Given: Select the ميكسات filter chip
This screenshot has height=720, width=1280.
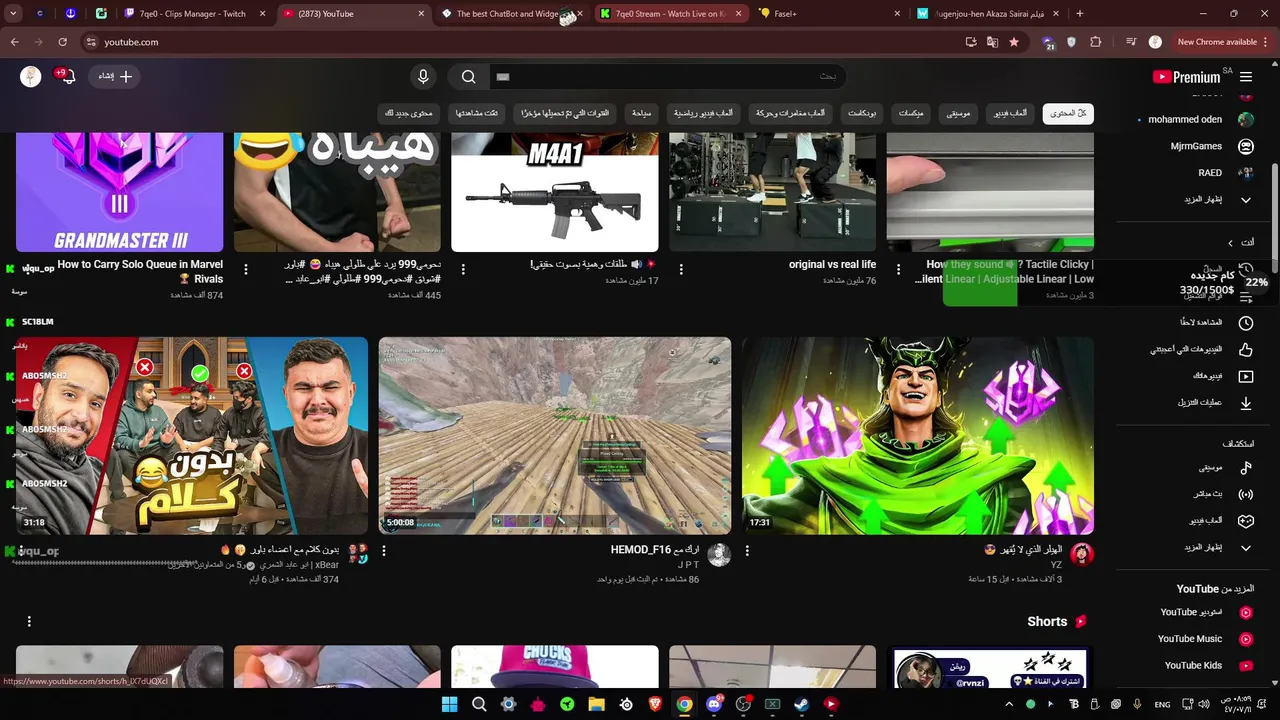Looking at the screenshot, I should tap(911, 113).
